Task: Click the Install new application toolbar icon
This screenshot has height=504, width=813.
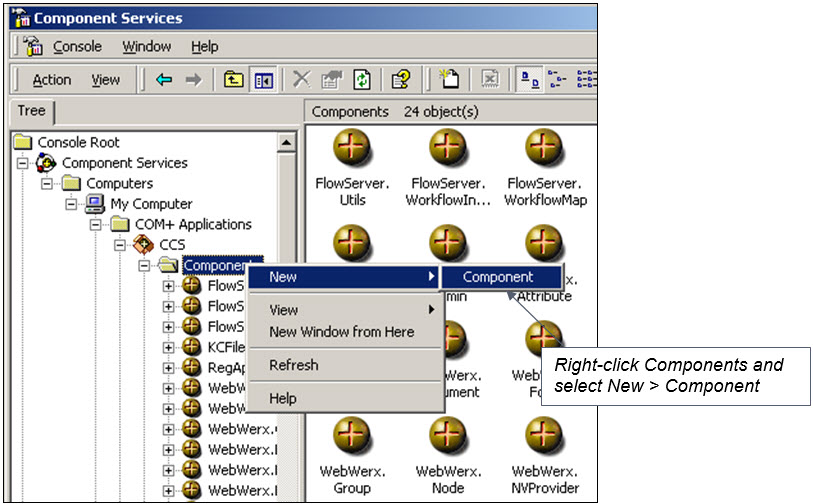Action: pyautogui.click(x=449, y=79)
